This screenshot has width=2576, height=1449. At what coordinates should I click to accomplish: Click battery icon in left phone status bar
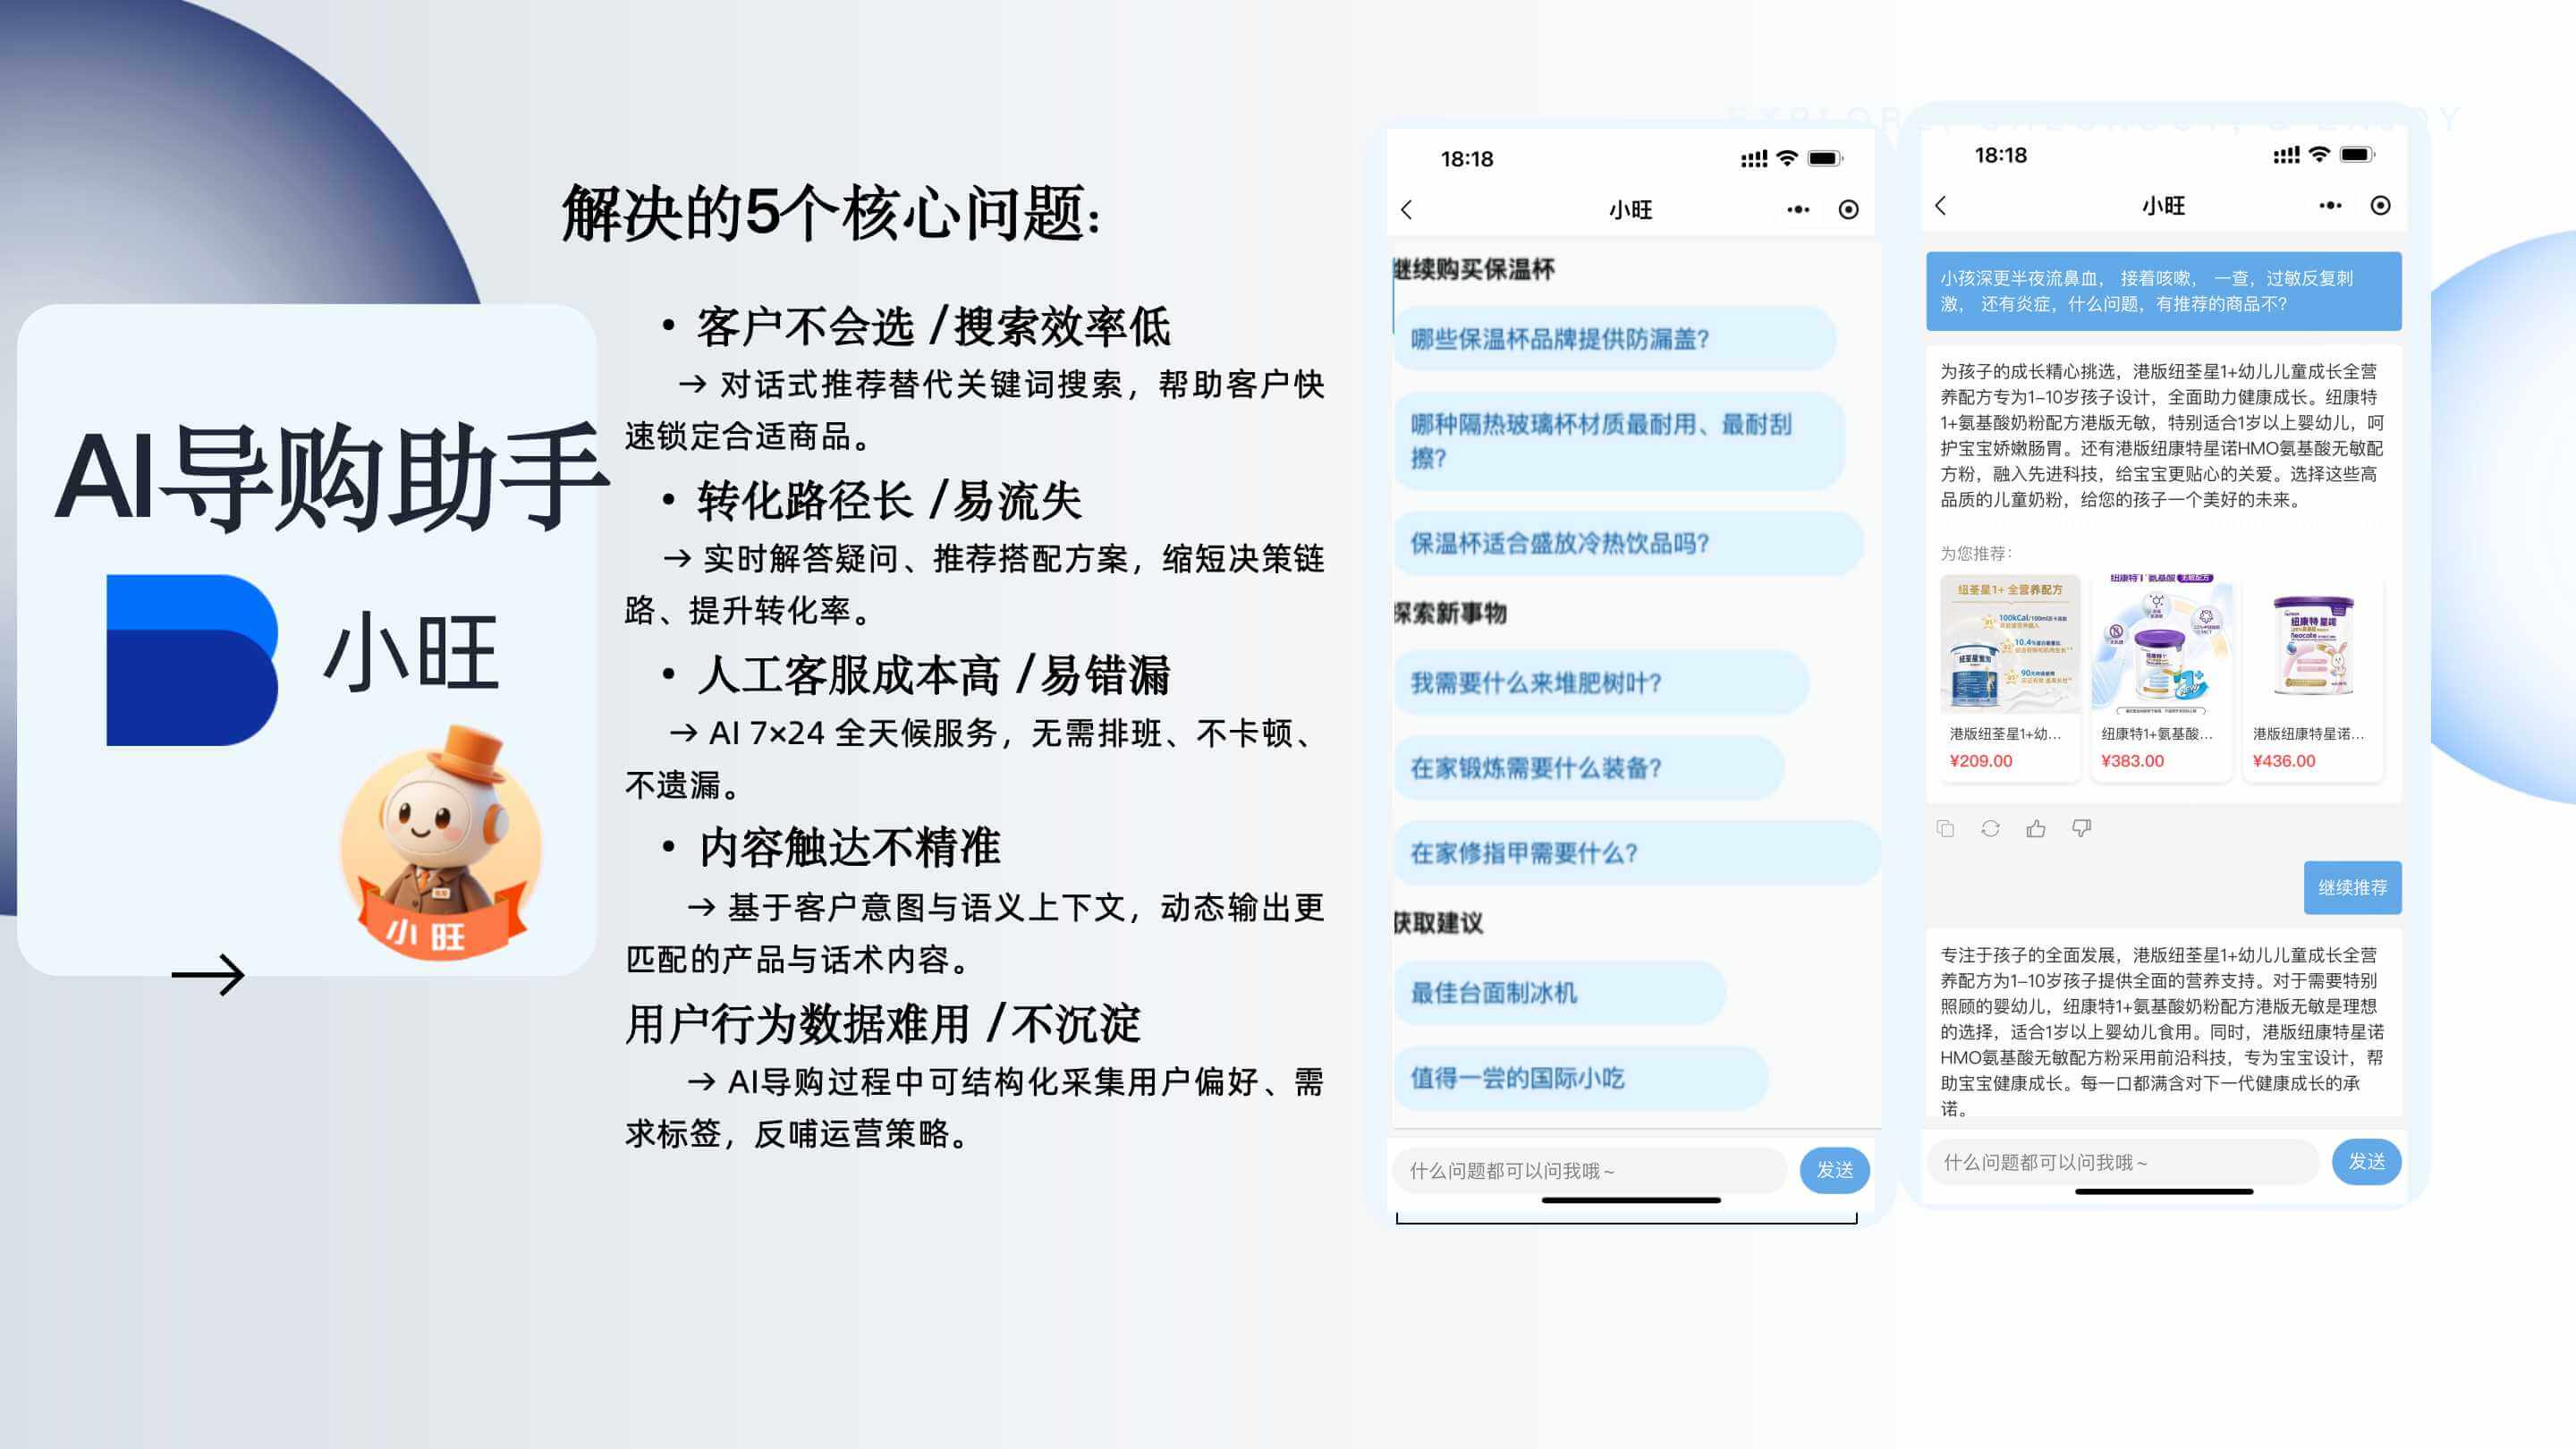click(x=1825, y=159)
